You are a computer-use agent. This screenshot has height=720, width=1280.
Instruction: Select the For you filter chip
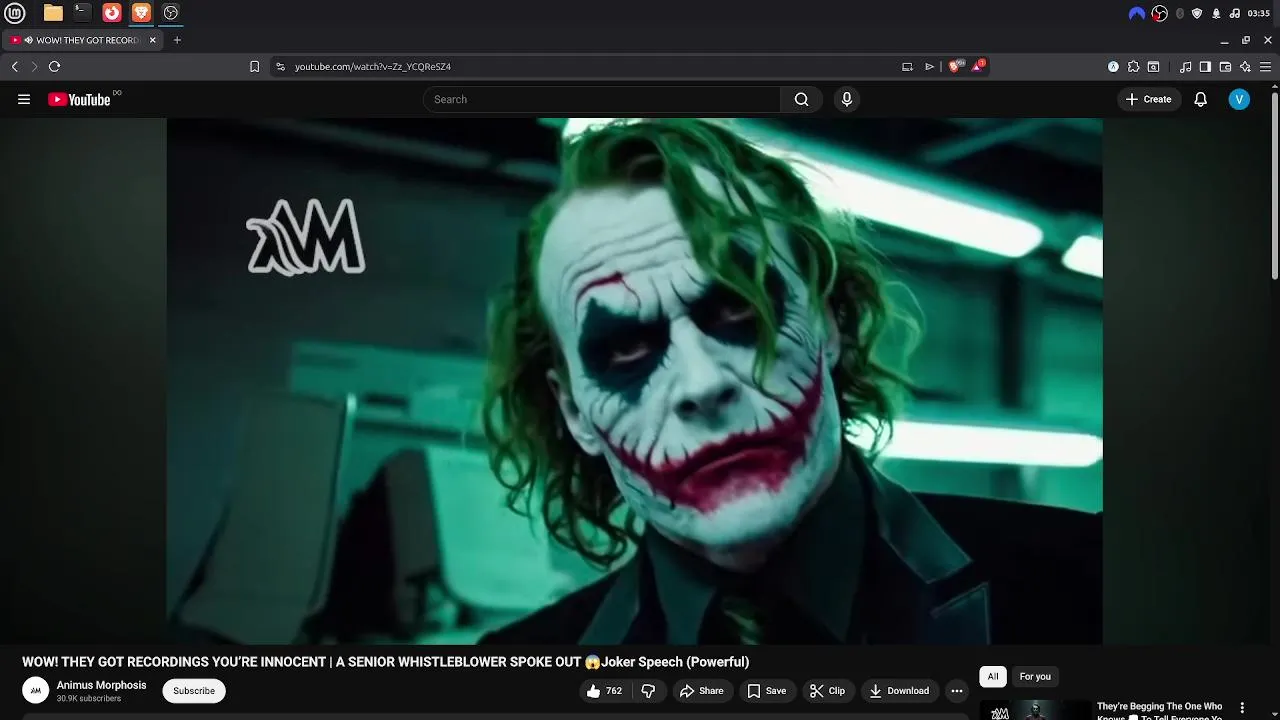1035,677
